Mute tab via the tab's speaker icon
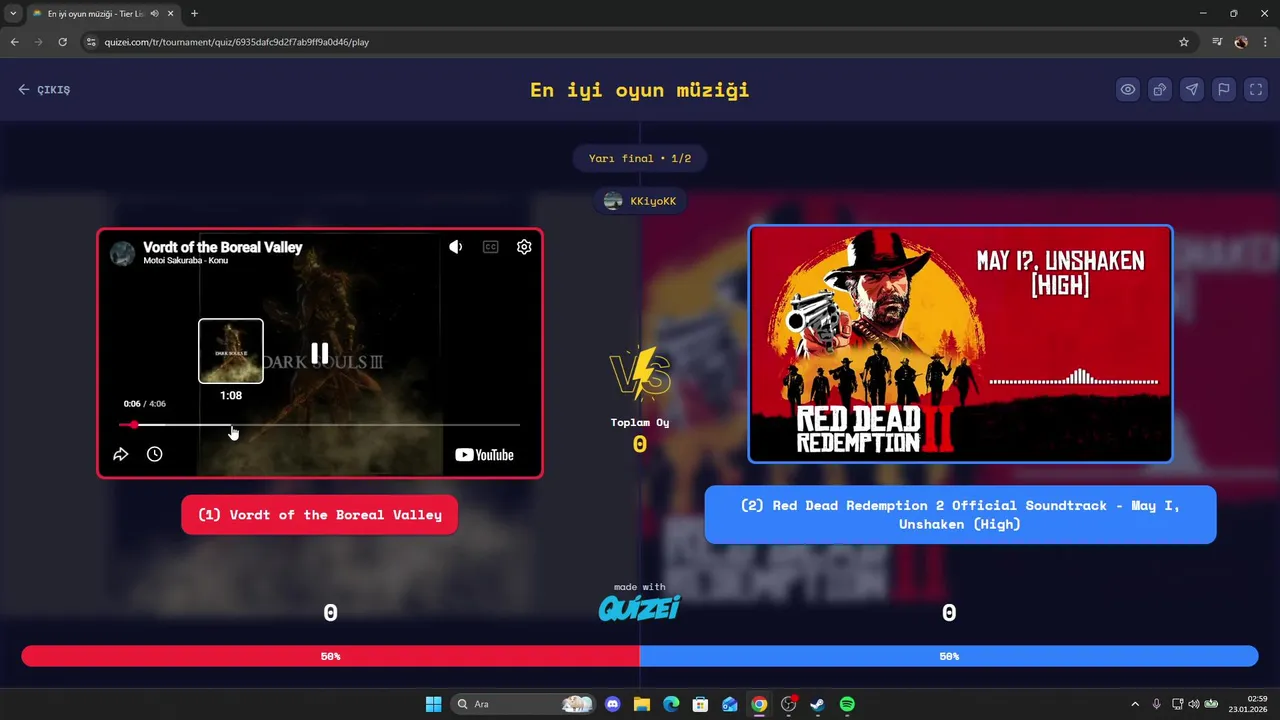Image resolution: width=1280 pixels, height=720 pixels. (155, 14)
